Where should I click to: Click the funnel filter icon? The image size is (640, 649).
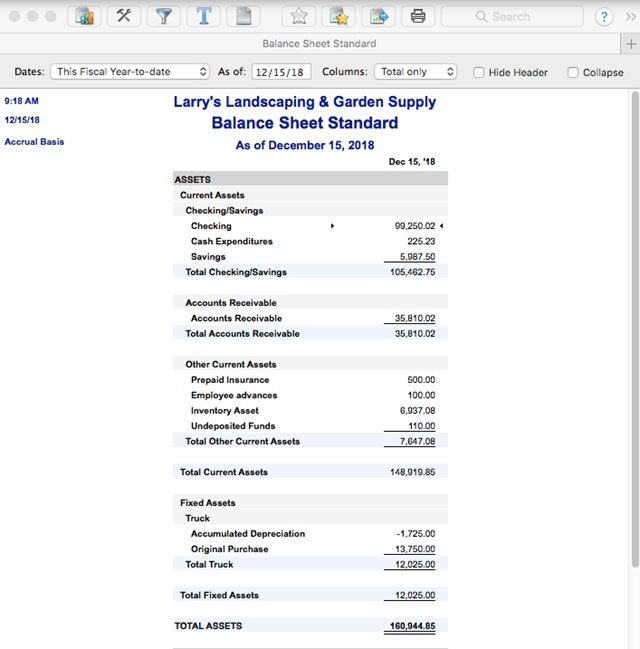click(x=163, y=16)
